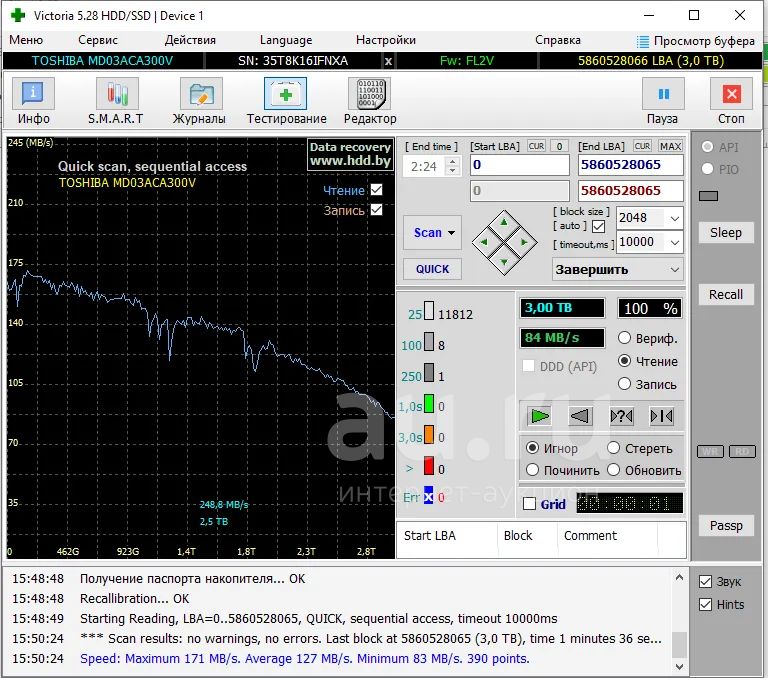Decrease End time with down stepper

point(453,171)
